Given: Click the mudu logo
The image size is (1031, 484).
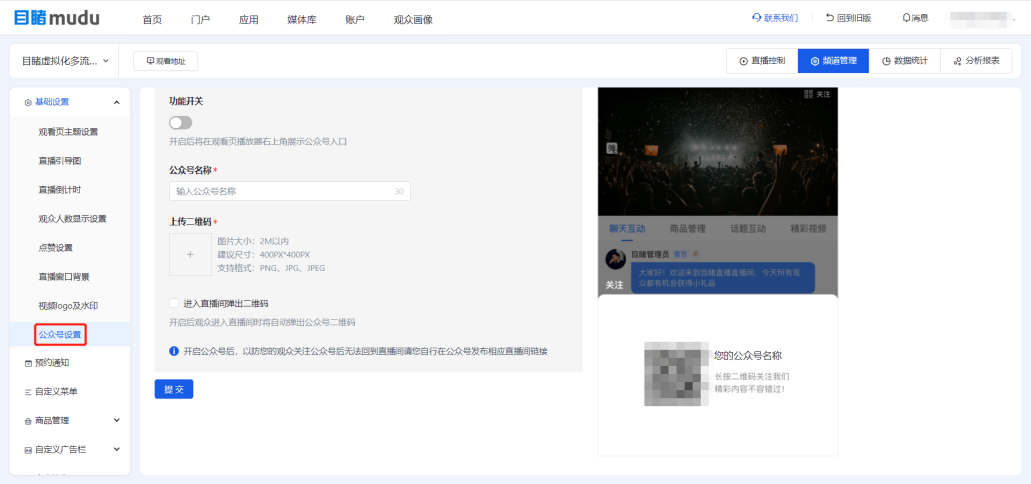Looking at the screenshot, I should pyautogui.click(x=57, y=18).
